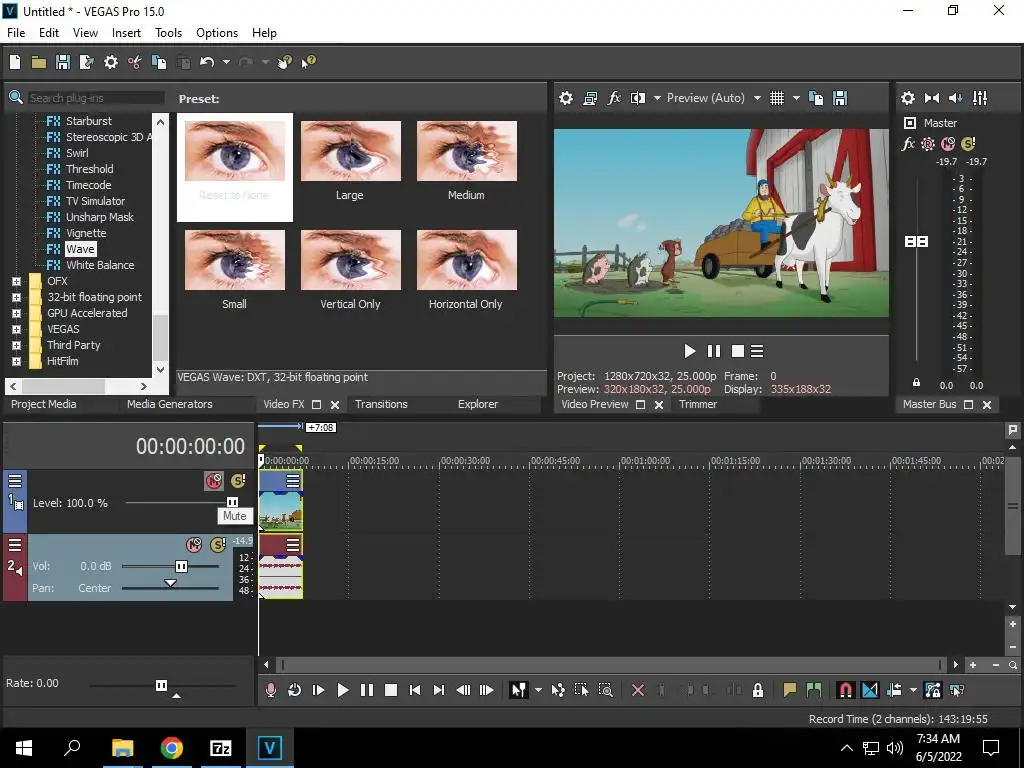Viewport: 1024px width, 768px height.
Task: Solo video track 1
Action: 238,481
